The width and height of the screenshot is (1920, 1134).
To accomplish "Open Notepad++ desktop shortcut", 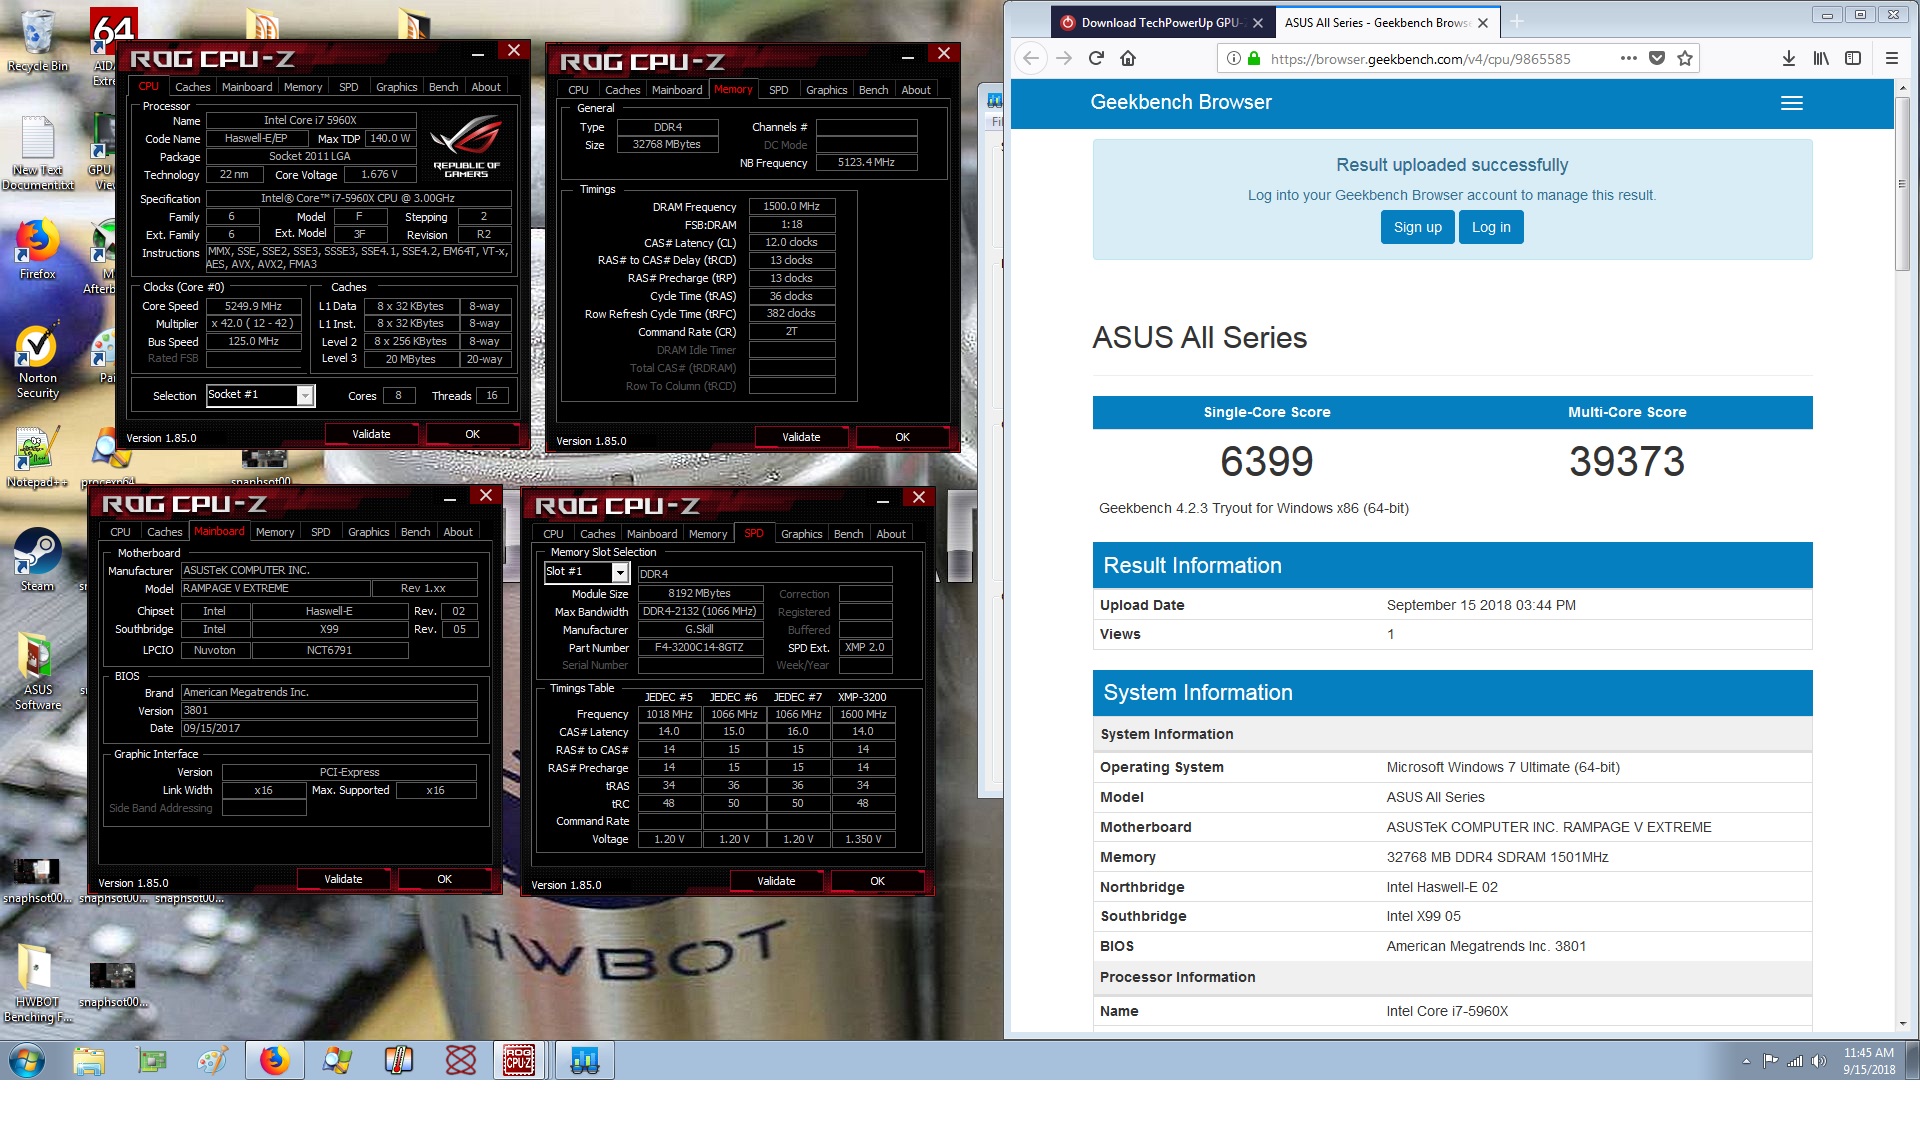I will 38,456.
